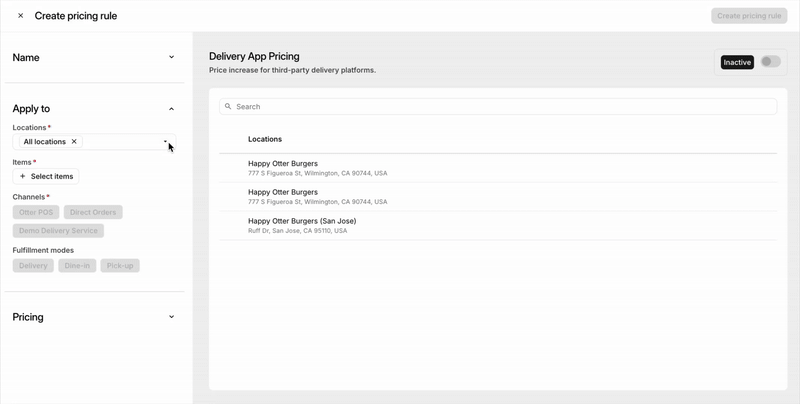Click the Select items button

point(46,176)
